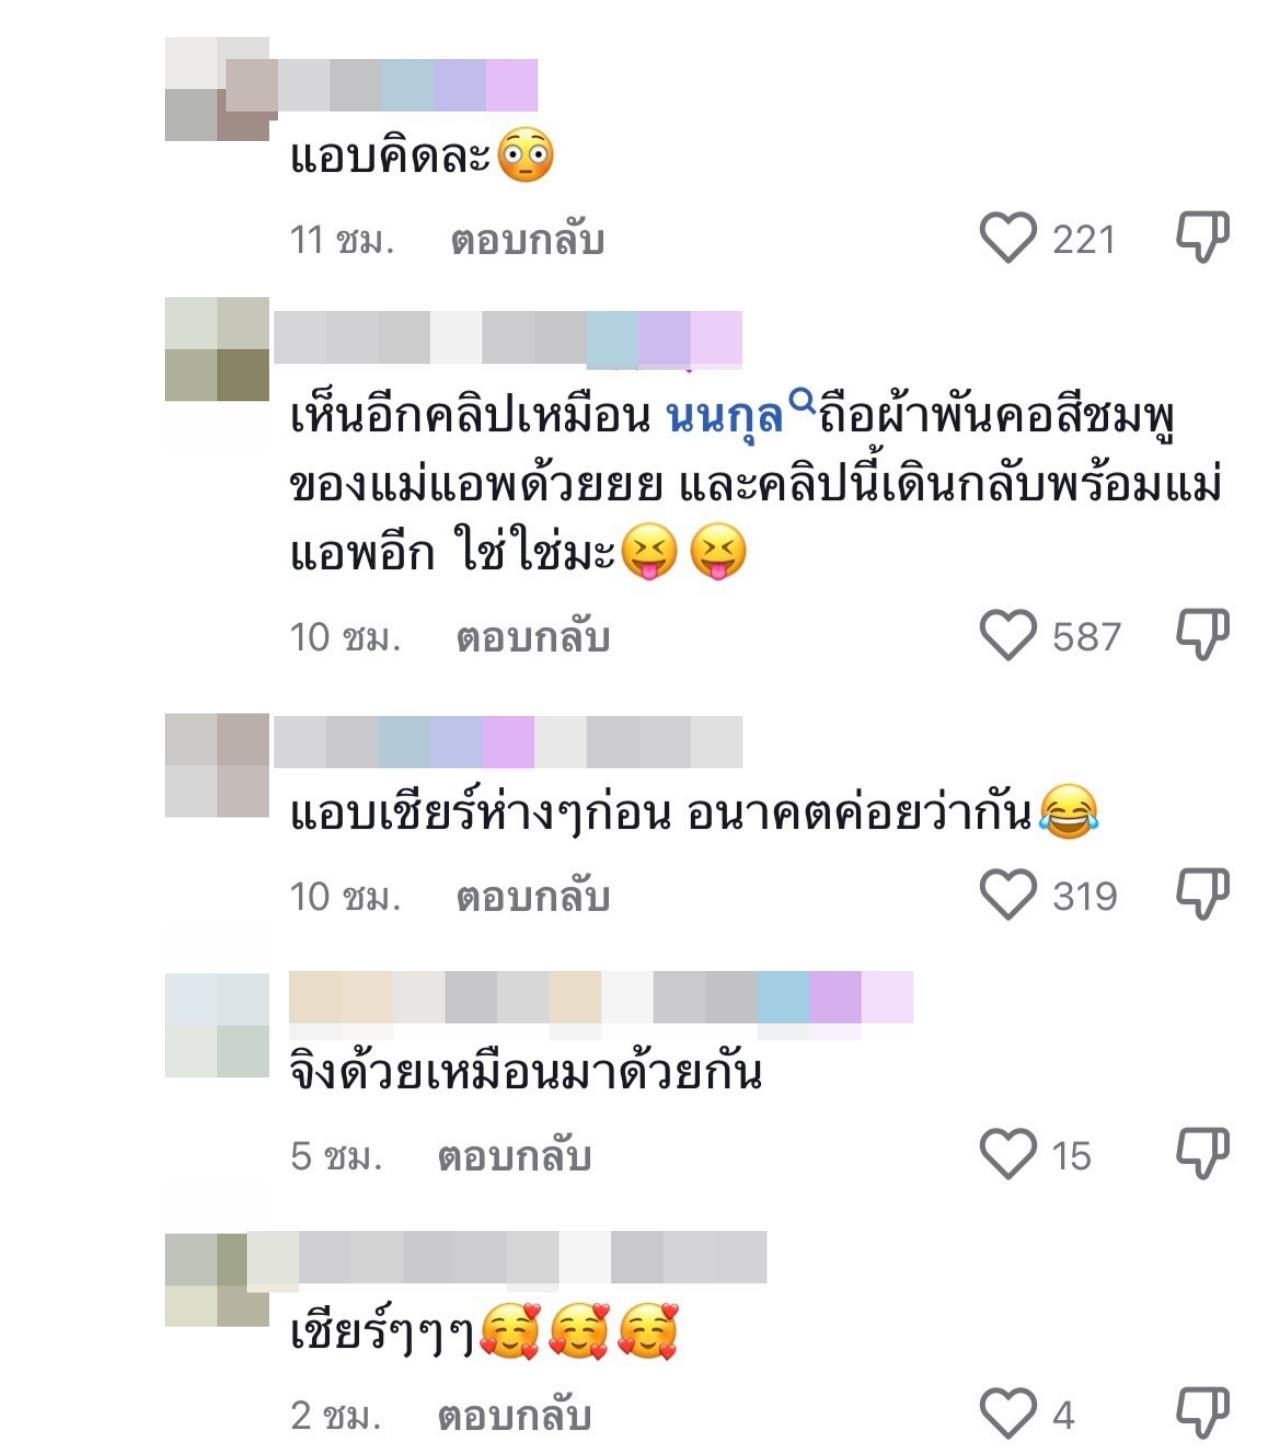Reply to the 11 ชม. comment via ตอบกลับ

(527, 240)
